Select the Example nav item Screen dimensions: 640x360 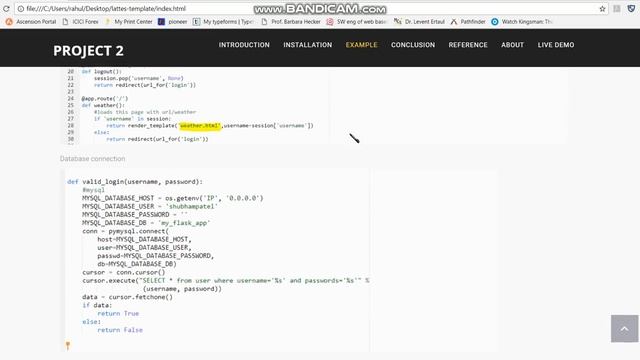click(x=362, y=45)
